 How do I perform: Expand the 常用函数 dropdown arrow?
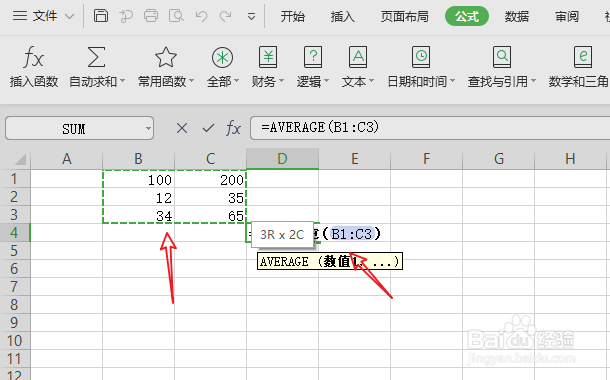coord(191,81)
